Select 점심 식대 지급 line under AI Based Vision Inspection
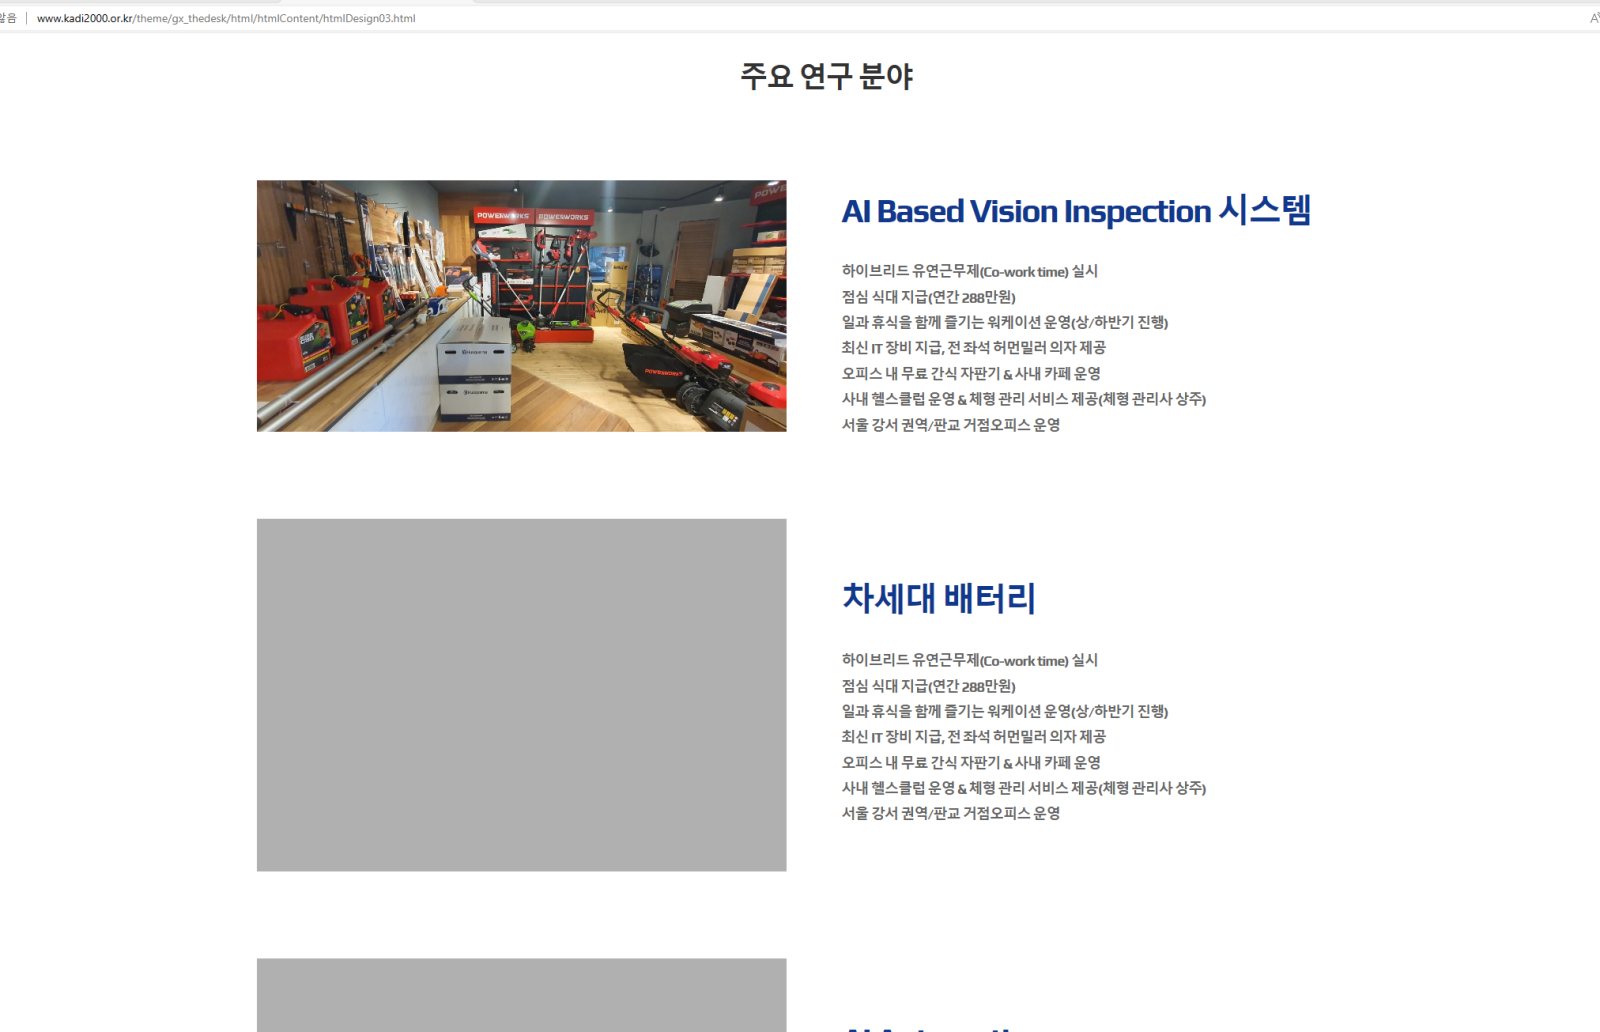The height and width of the screenshot is (1032, 1600). 929,297
